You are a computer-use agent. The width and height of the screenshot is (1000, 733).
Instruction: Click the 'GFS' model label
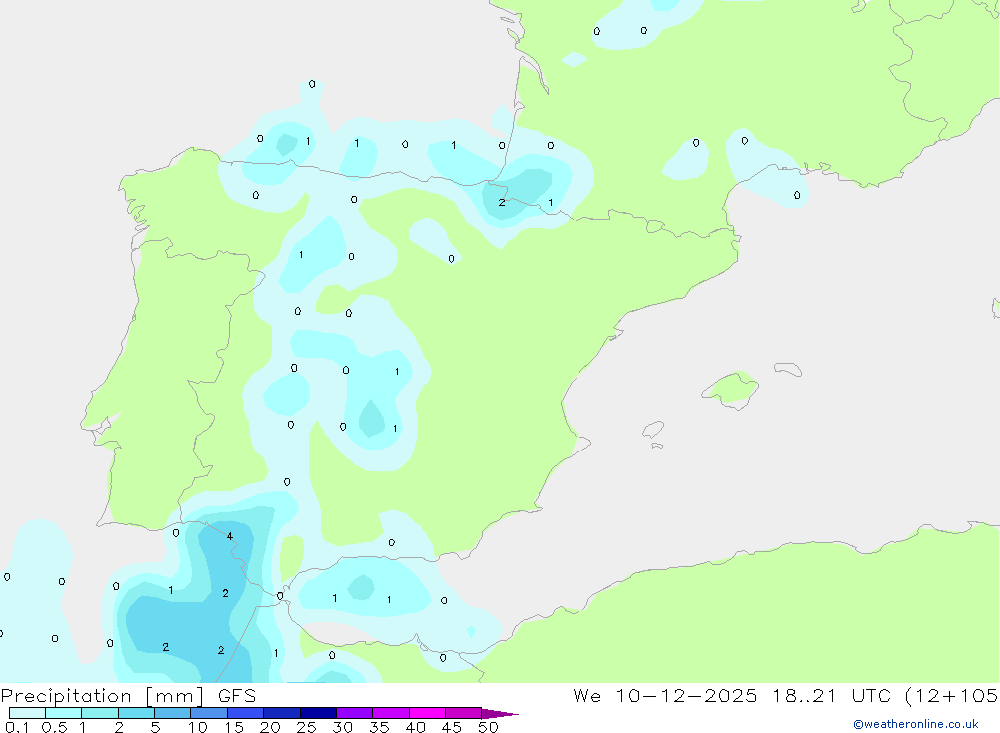coord(237,695)
